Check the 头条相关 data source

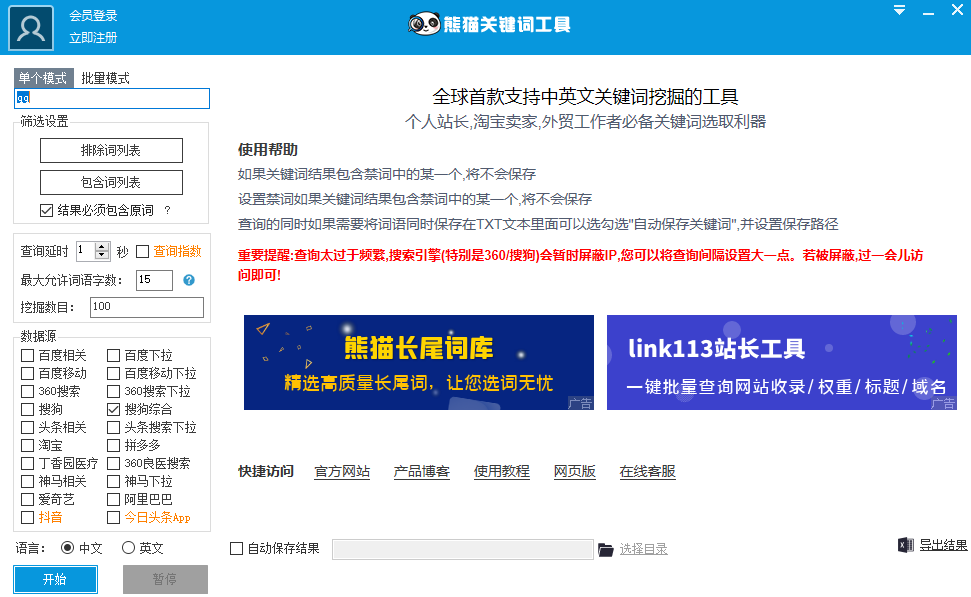[x=27, y=427]
